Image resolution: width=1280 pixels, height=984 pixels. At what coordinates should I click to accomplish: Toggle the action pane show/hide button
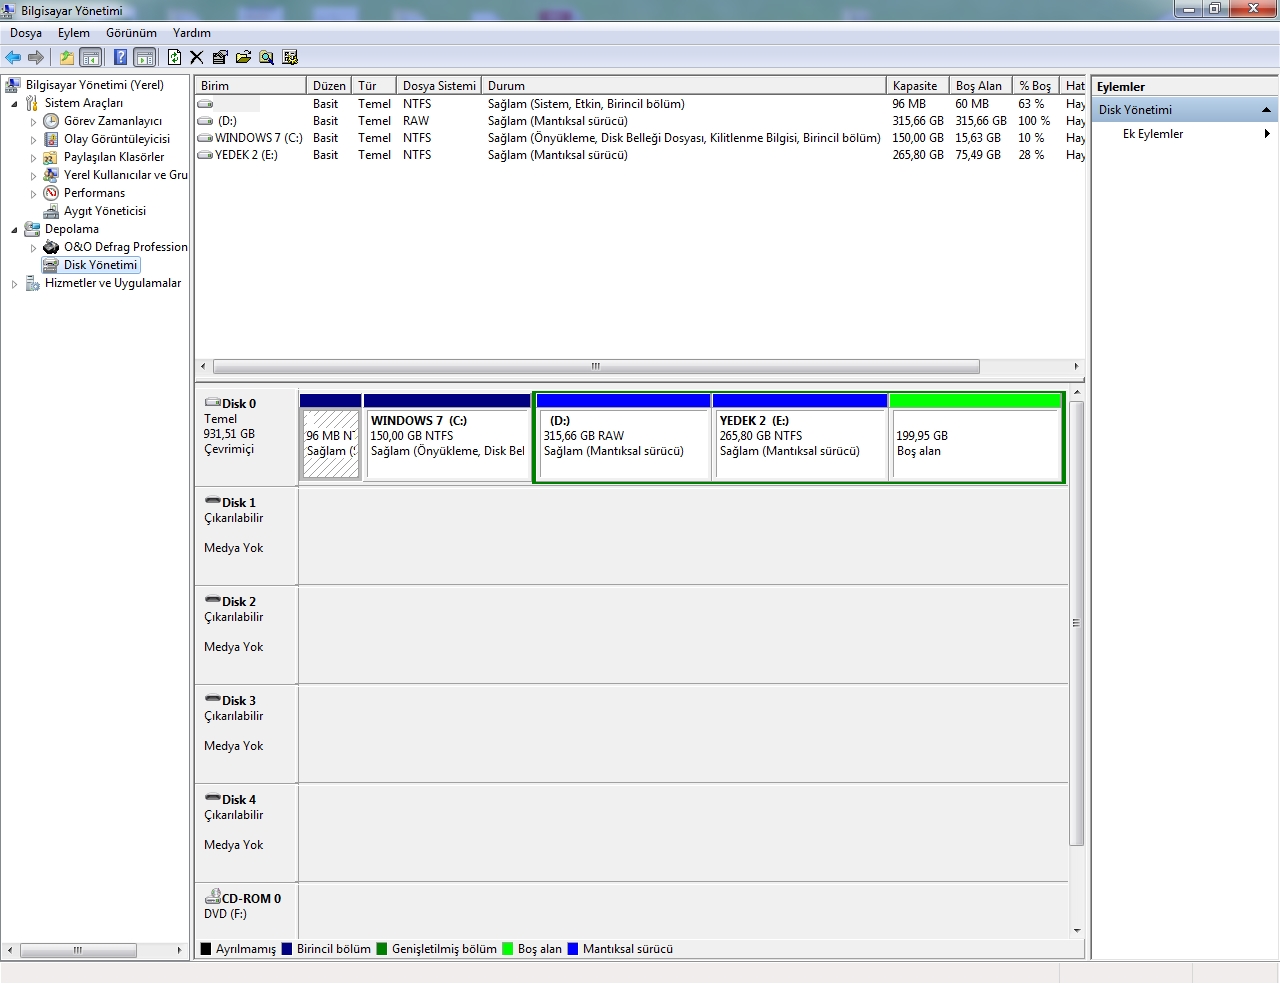coord(144,57)
